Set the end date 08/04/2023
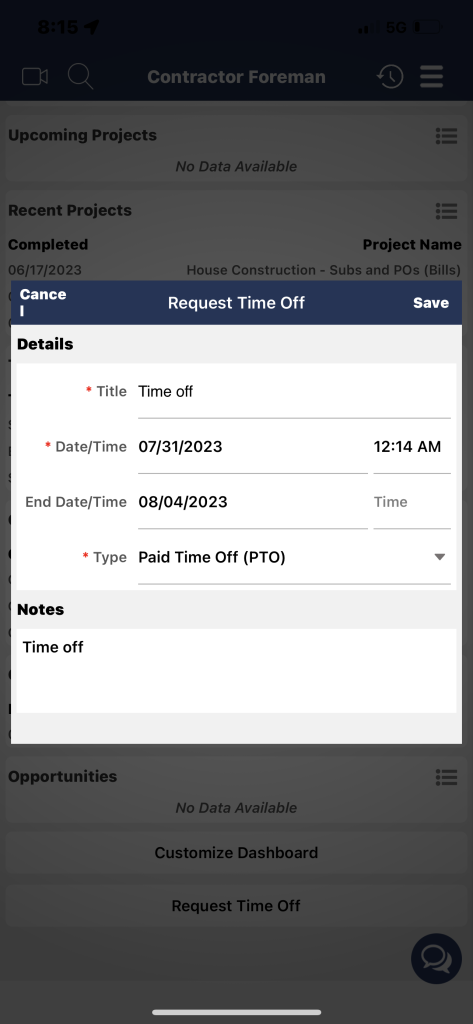 (x=253, y=503)
